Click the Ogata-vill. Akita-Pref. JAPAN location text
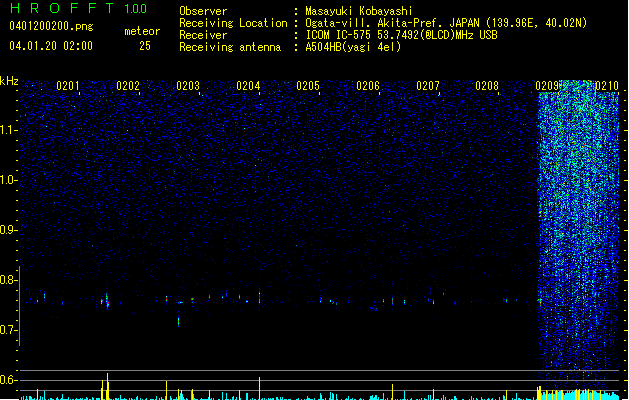This screenshot has height=400, width=629. [446, 23]
